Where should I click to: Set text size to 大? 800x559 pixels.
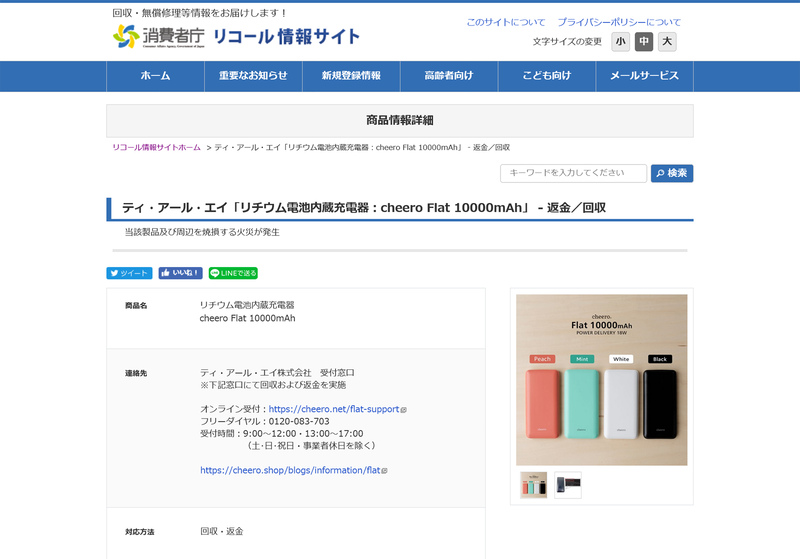[x=667, y=41]
